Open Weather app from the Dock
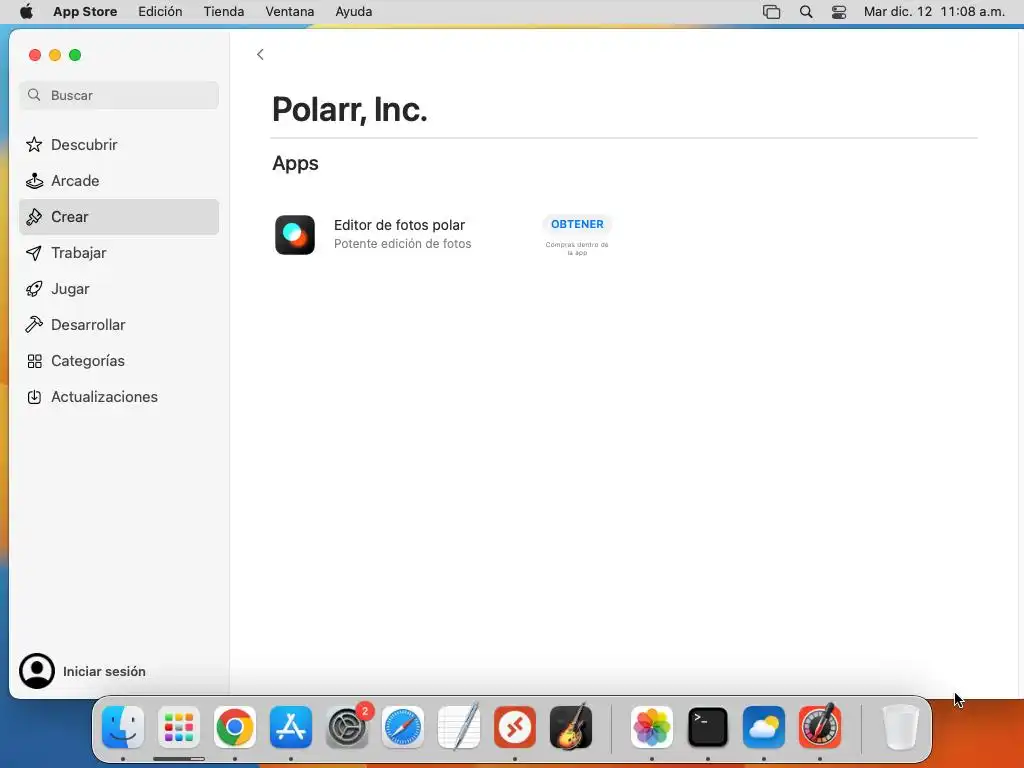Viewport: 1024px width, 768px height. [764, 726]
